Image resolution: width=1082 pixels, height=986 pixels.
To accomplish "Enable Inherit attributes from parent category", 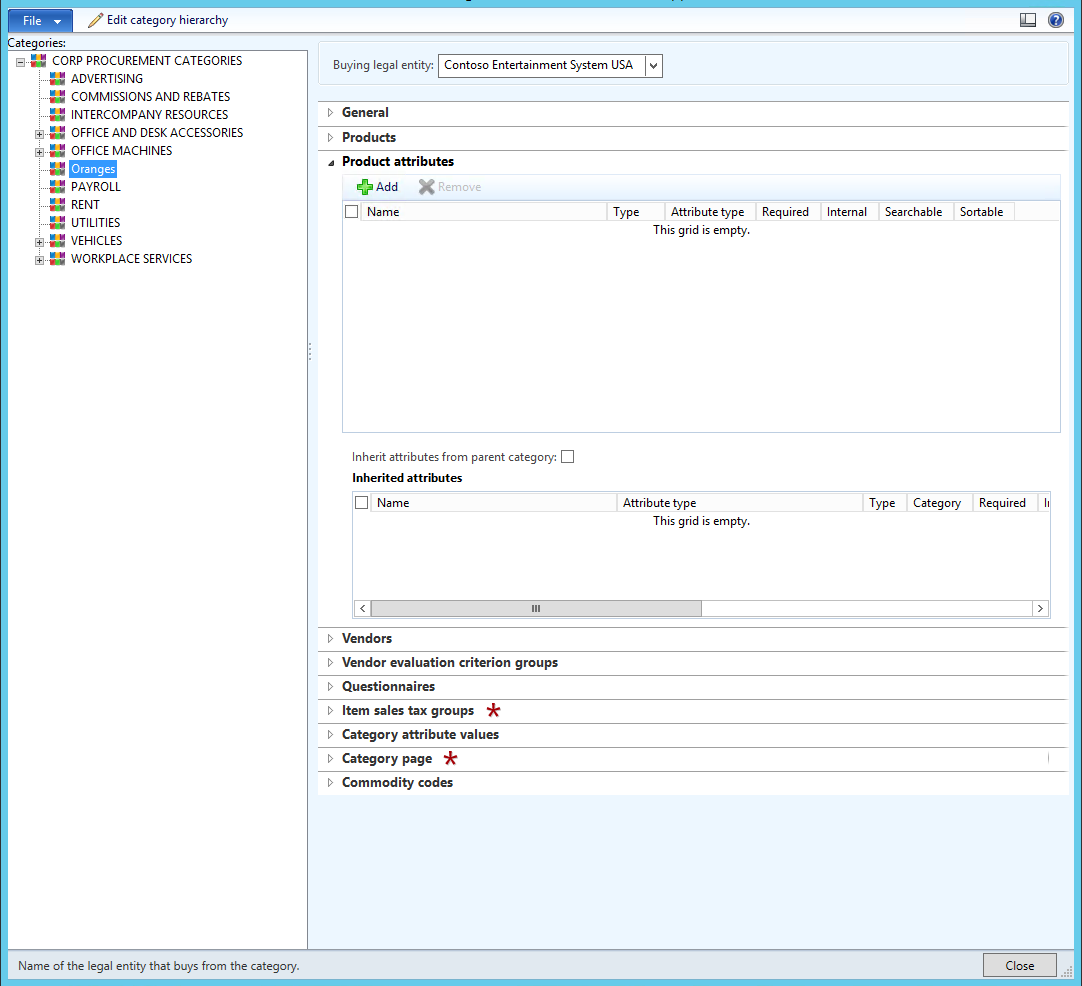I will [x=567, y=457].
